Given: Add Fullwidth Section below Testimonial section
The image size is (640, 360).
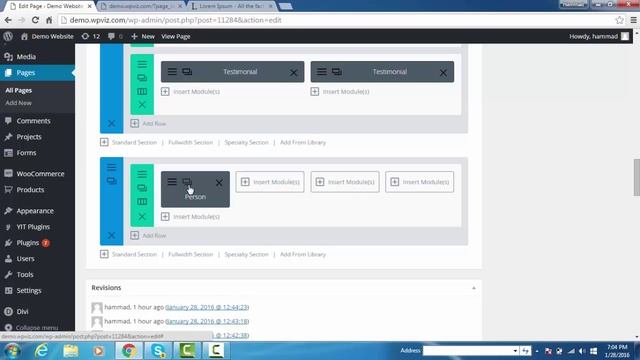Looking at the screenshot, I should click(x=191, y=142).
